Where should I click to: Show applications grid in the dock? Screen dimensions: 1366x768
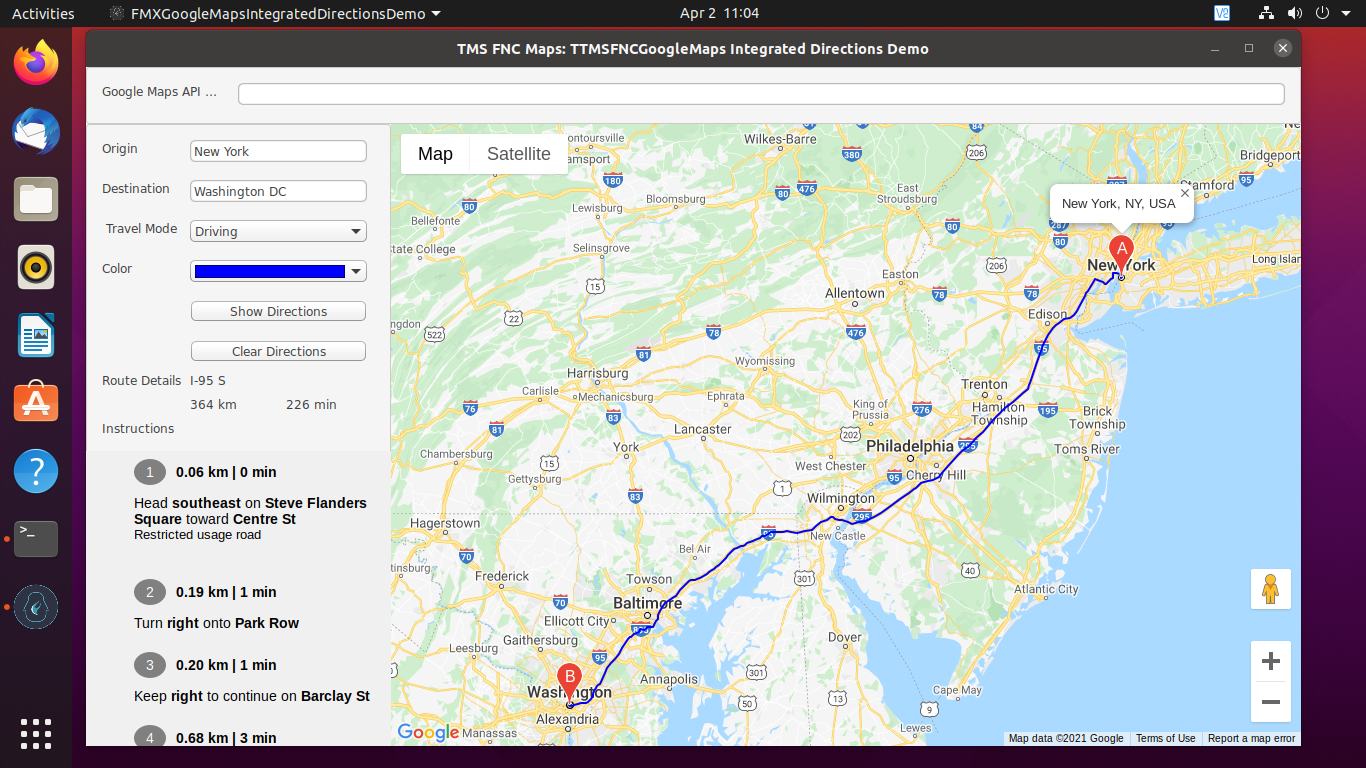tap(36, 734)
